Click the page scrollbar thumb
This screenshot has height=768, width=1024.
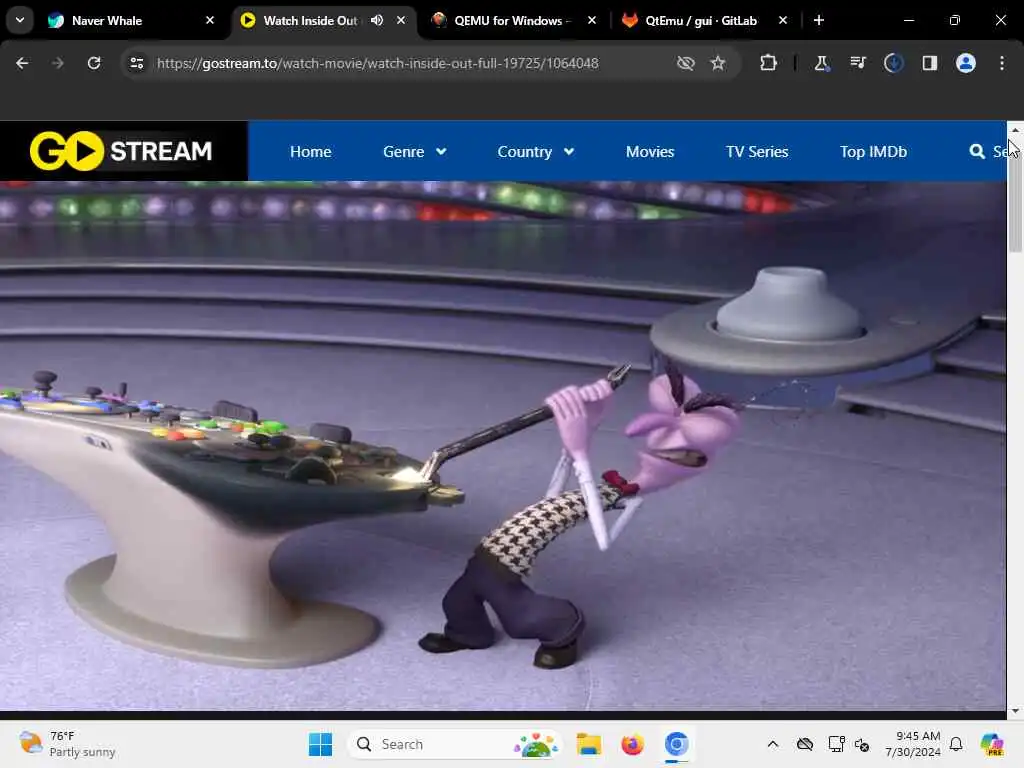[x=1015, y=195]
